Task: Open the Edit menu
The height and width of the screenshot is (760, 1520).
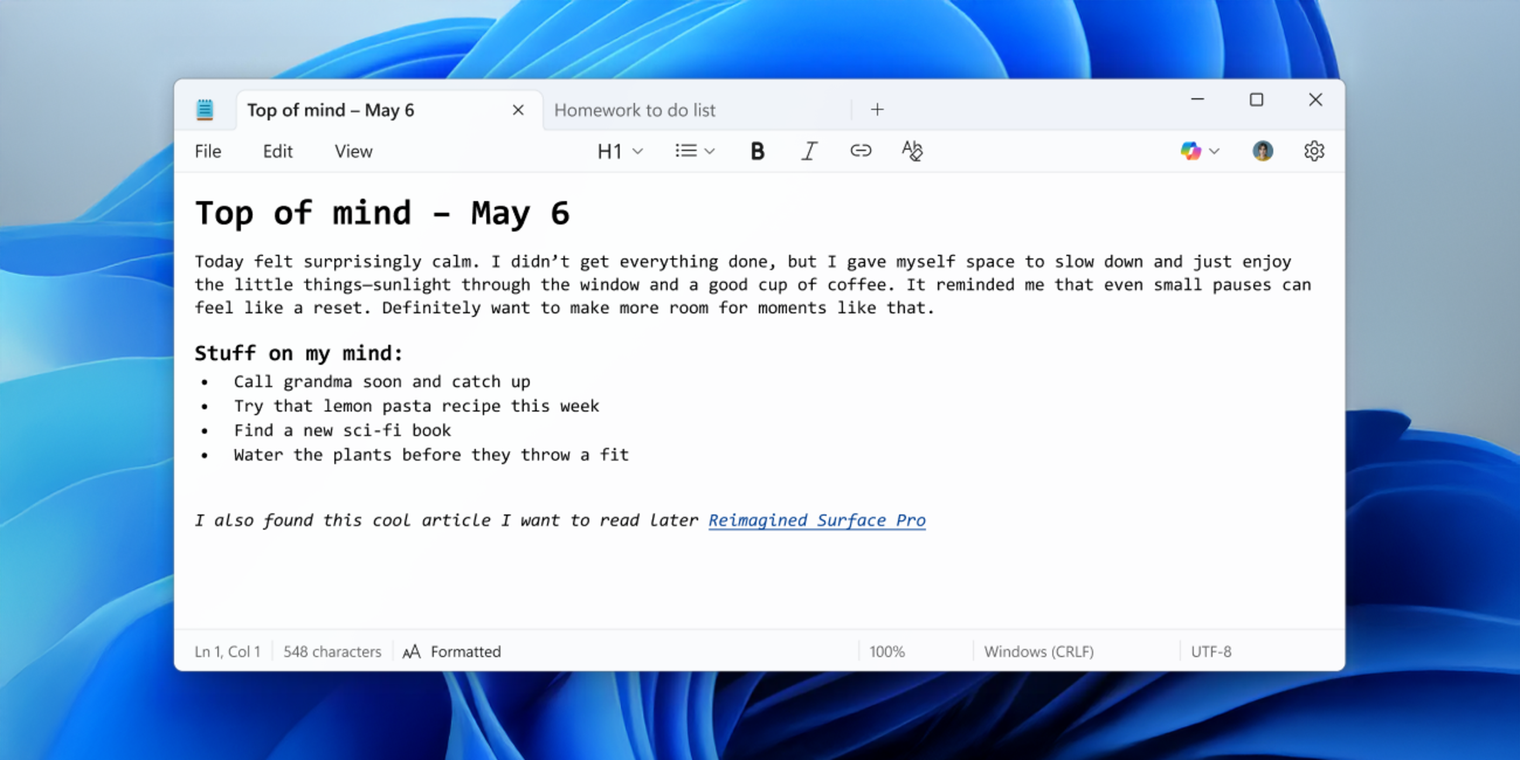Action: pyautogui.click(x=278, y=151)
